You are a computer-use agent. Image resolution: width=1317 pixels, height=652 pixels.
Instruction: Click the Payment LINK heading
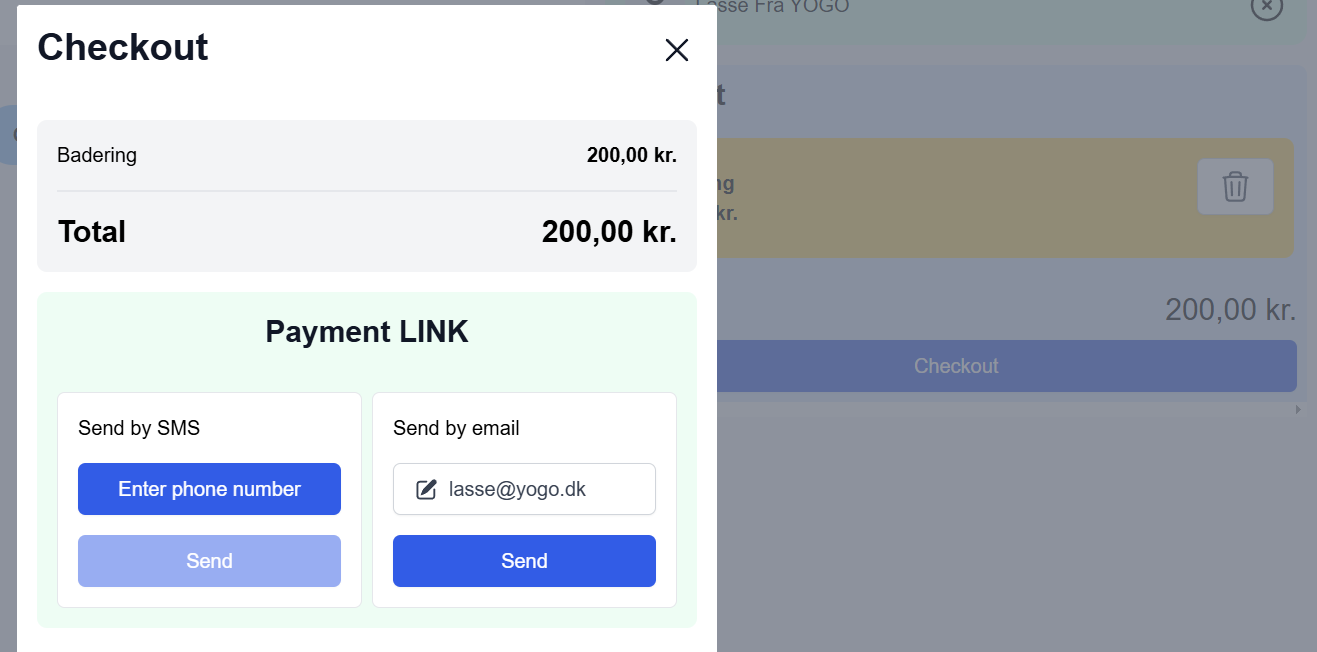pyautogui.click(x=367, y=332)
